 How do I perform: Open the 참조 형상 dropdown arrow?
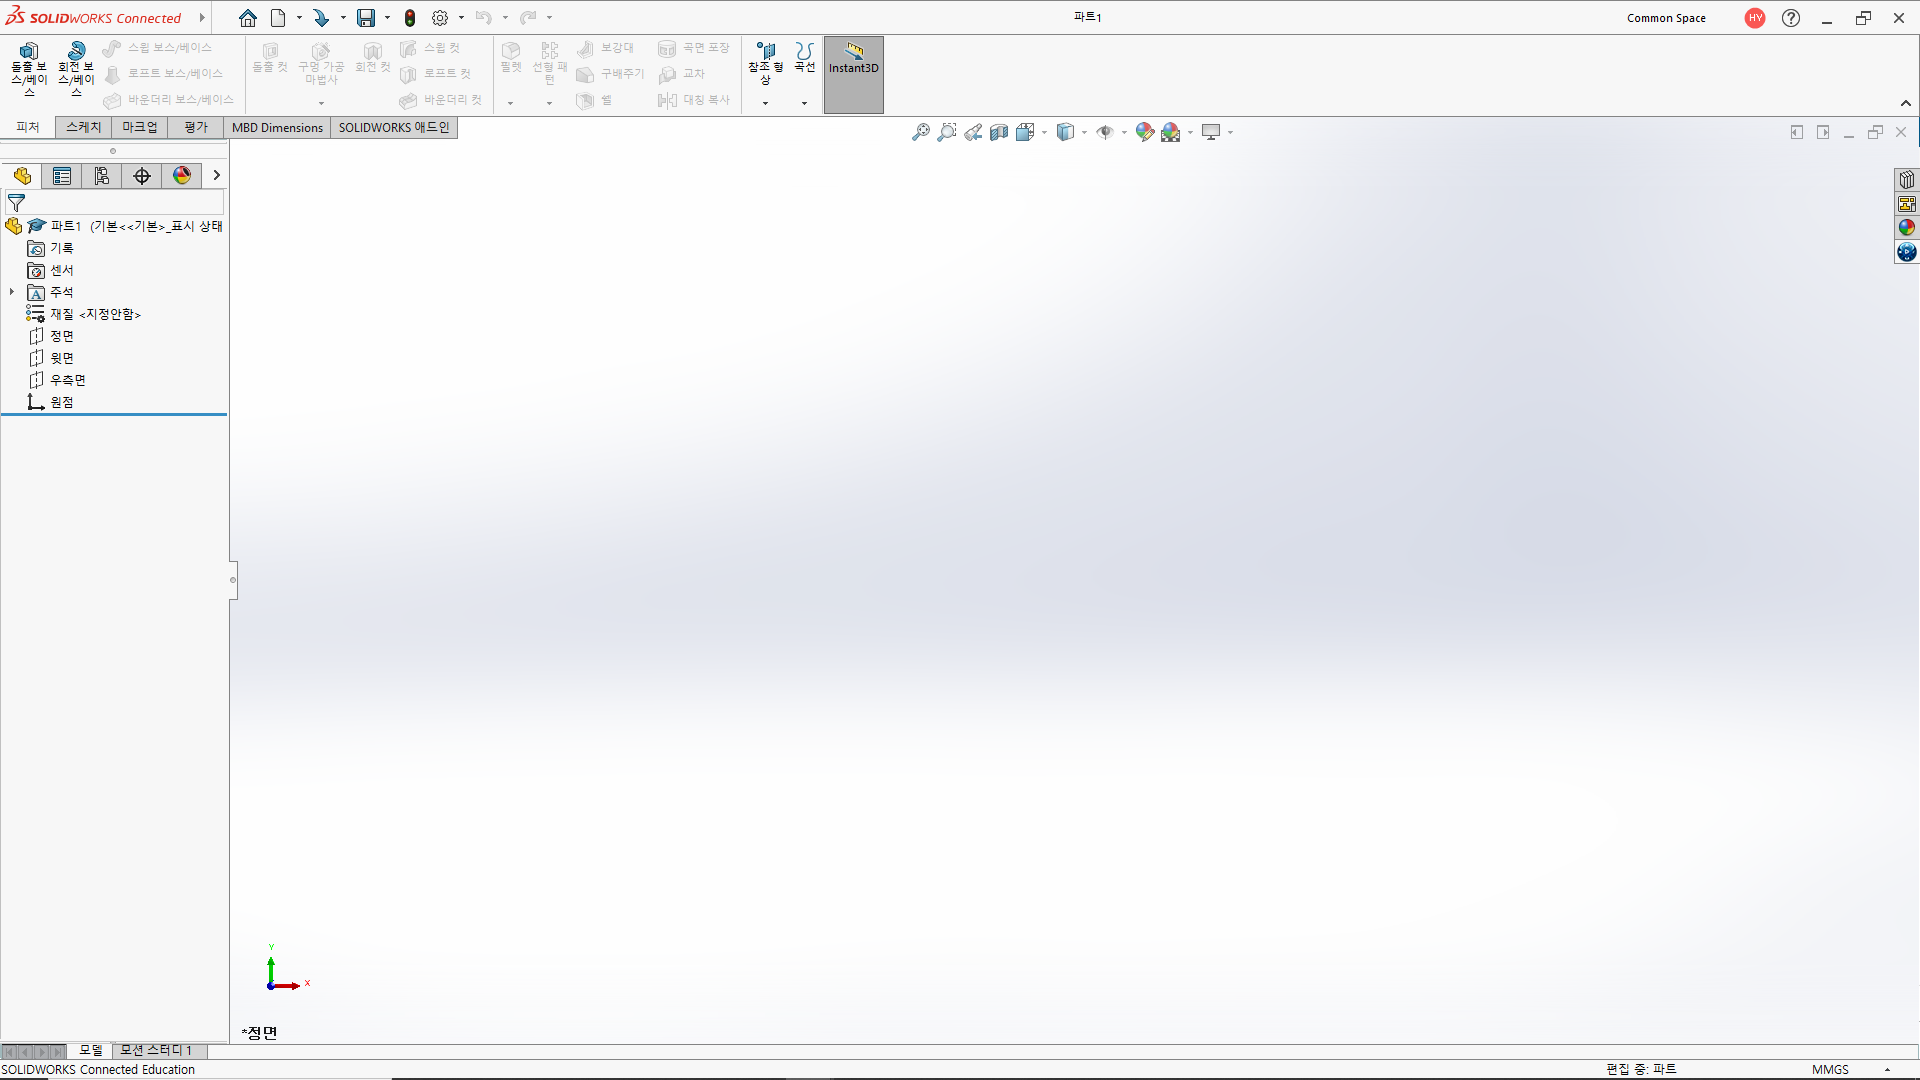click(x=765, y=101)
